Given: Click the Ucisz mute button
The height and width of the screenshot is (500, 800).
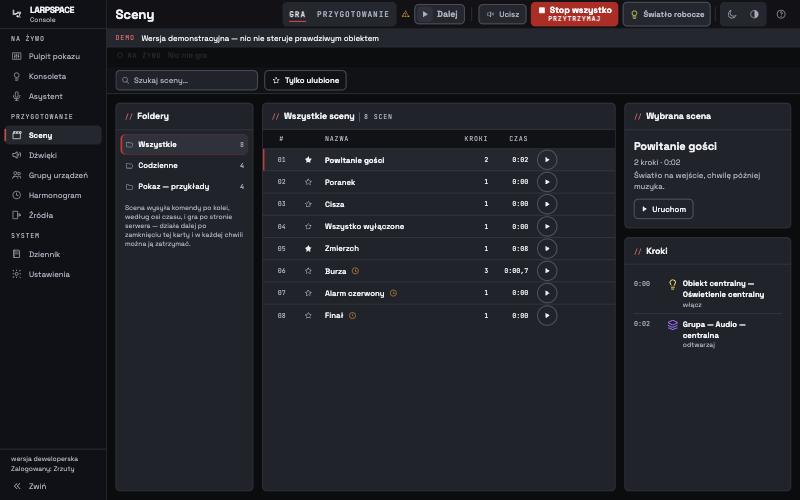Looking at the screenshot, I should 503,14.
